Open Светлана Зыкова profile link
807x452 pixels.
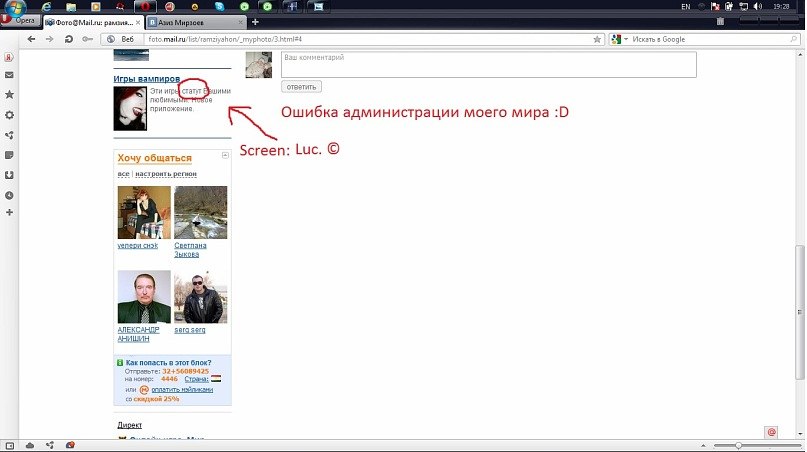(x=190, y=250)
